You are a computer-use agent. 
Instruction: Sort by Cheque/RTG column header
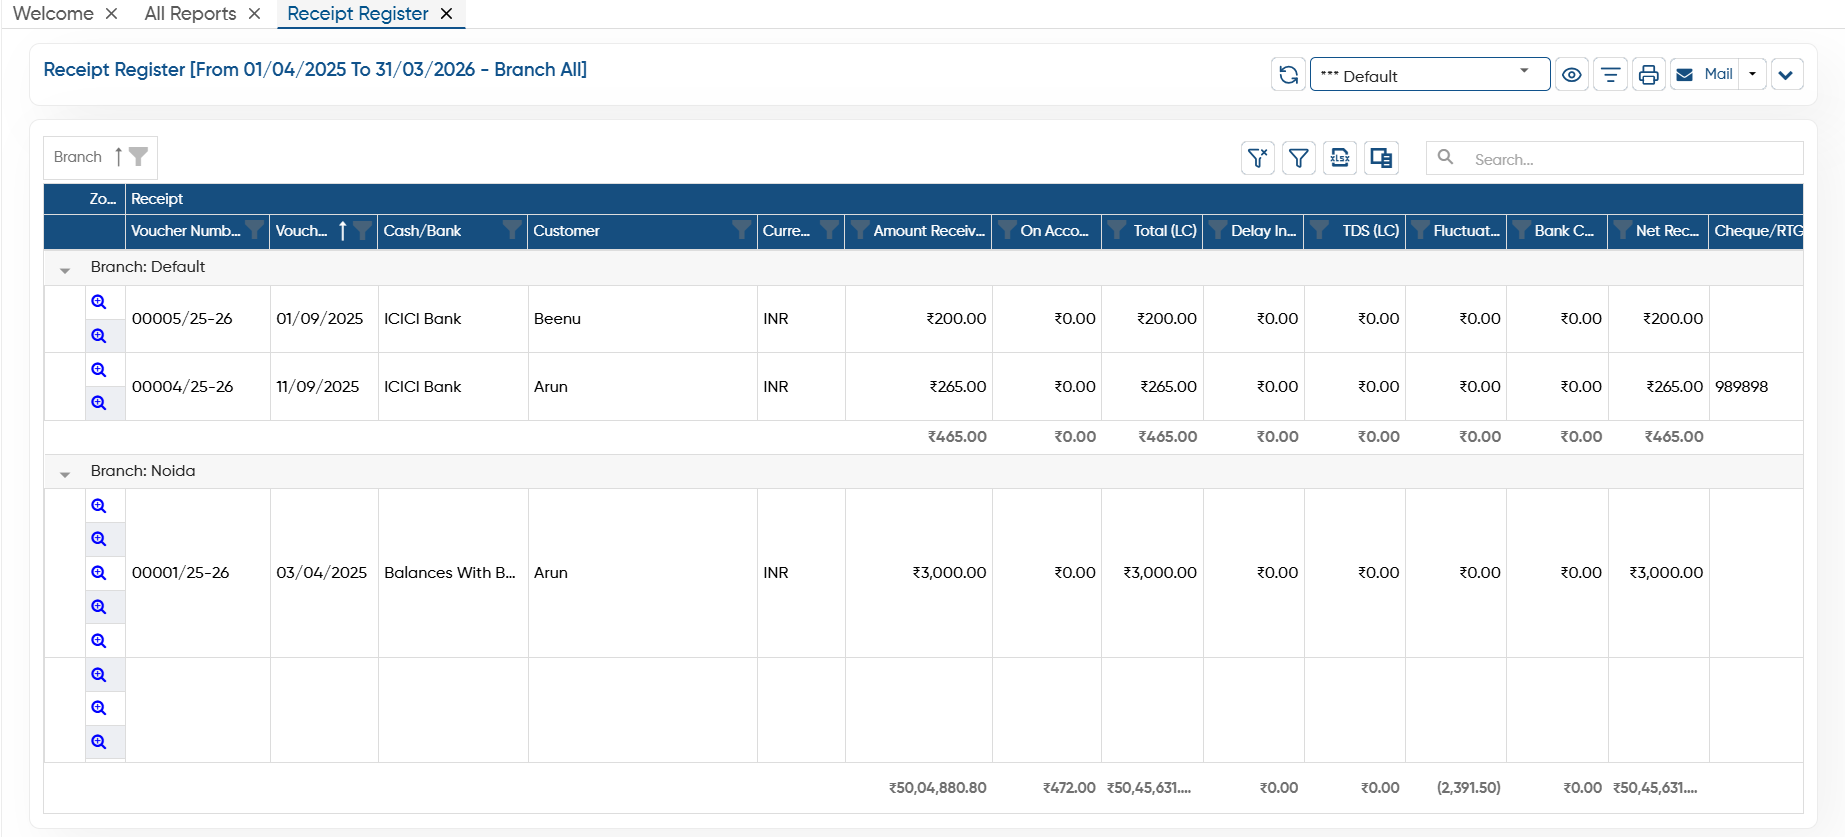[x=1758, y=230]
